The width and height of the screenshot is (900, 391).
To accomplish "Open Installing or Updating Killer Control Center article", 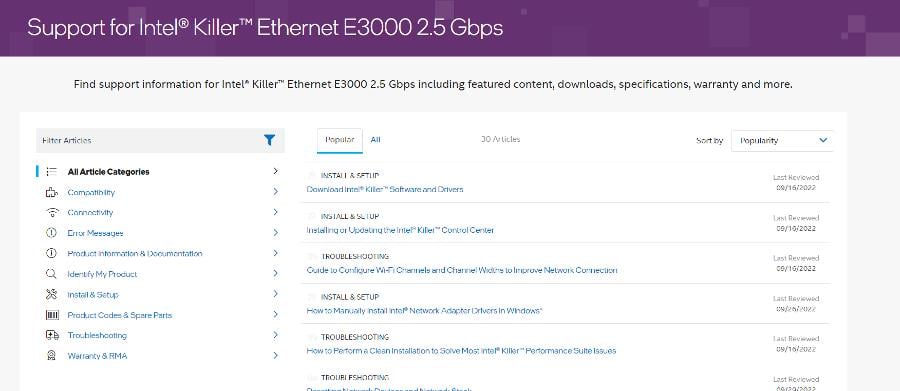I will pos(400,230).
